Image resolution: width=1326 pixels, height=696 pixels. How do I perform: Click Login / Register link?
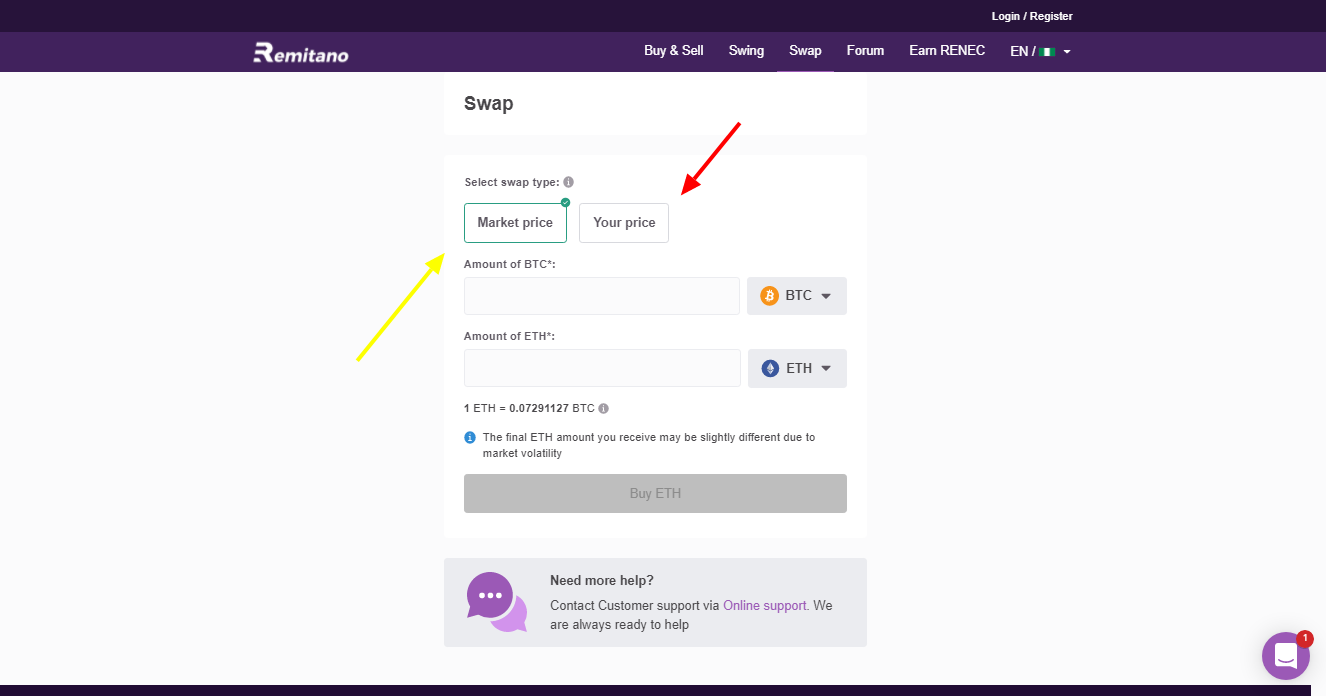click(x=1032, y=16)
